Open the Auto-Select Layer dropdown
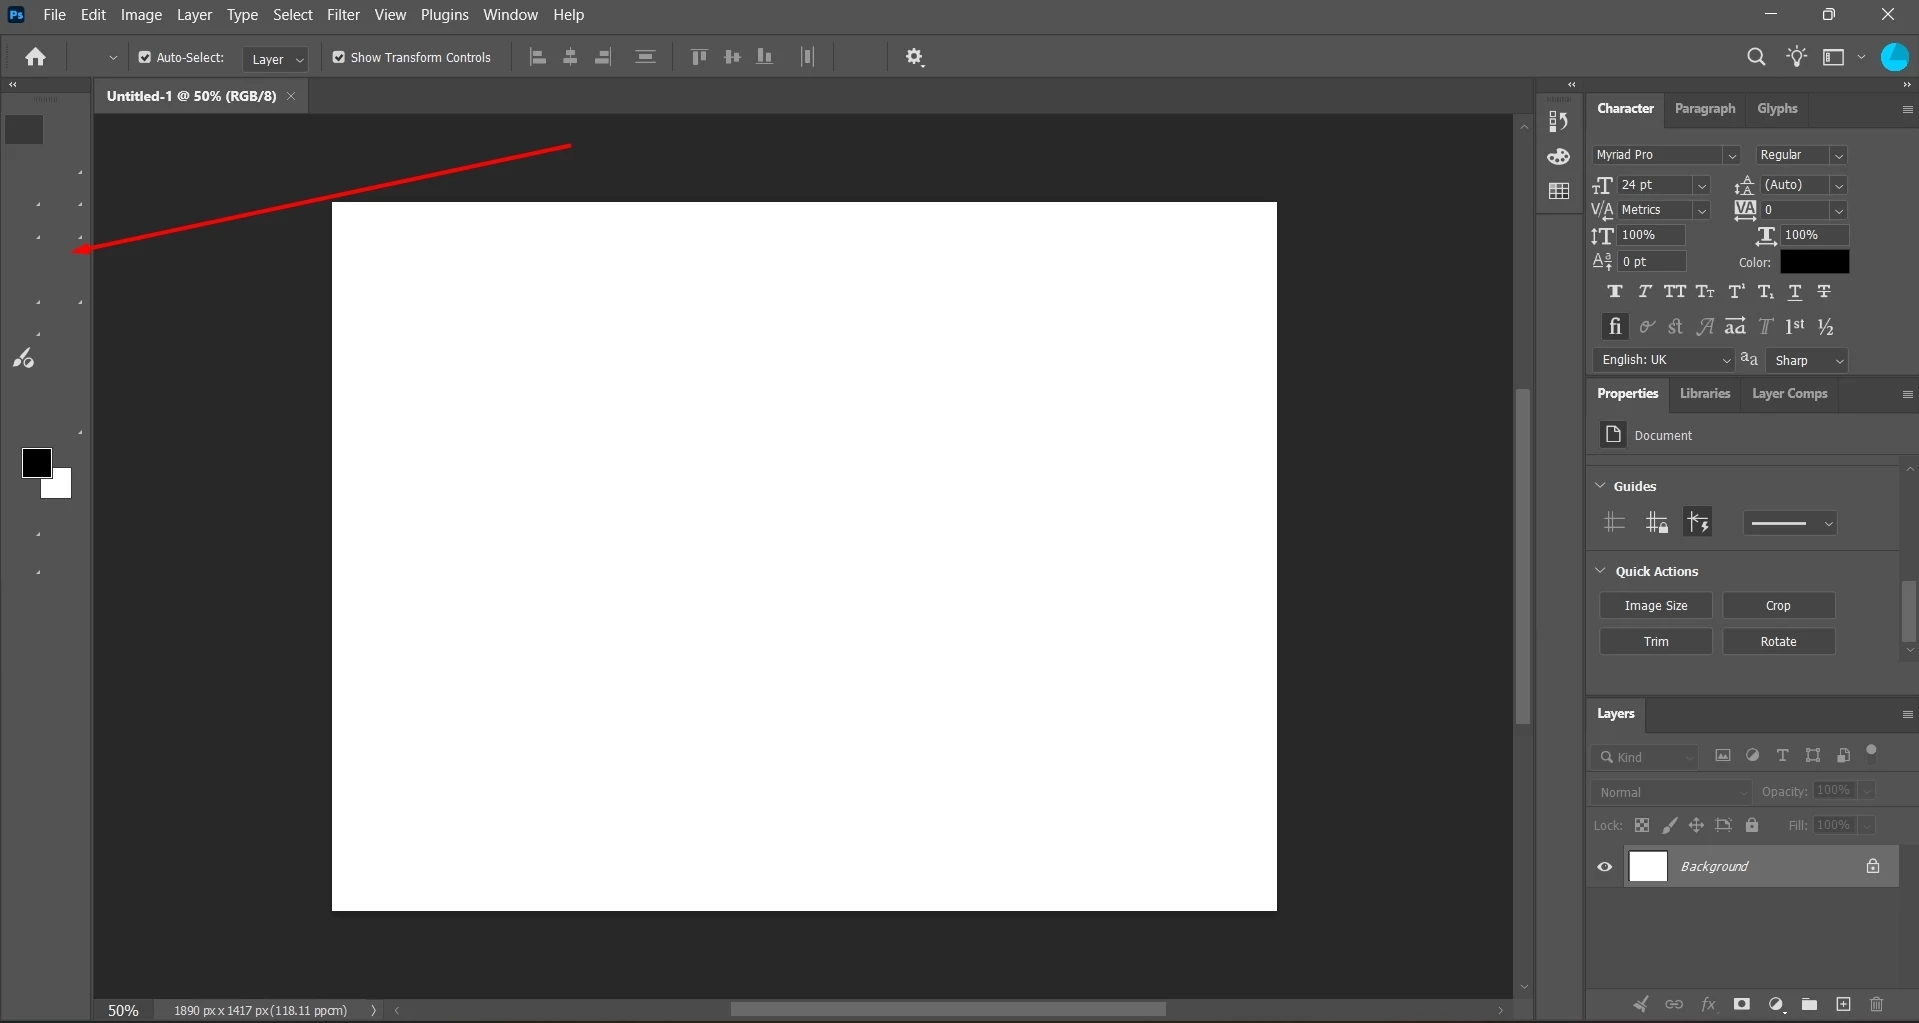 pyautogui.click(x=275, y=59)
